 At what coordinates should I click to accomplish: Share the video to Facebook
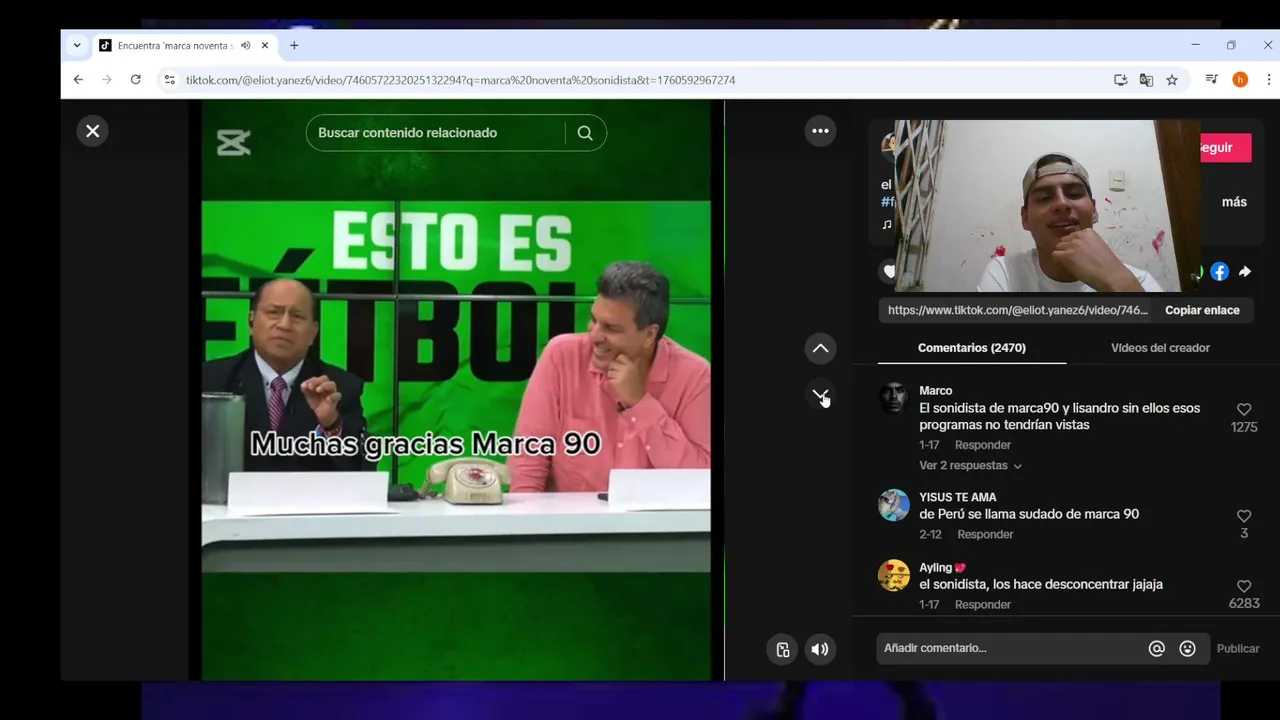point(1219,271)
